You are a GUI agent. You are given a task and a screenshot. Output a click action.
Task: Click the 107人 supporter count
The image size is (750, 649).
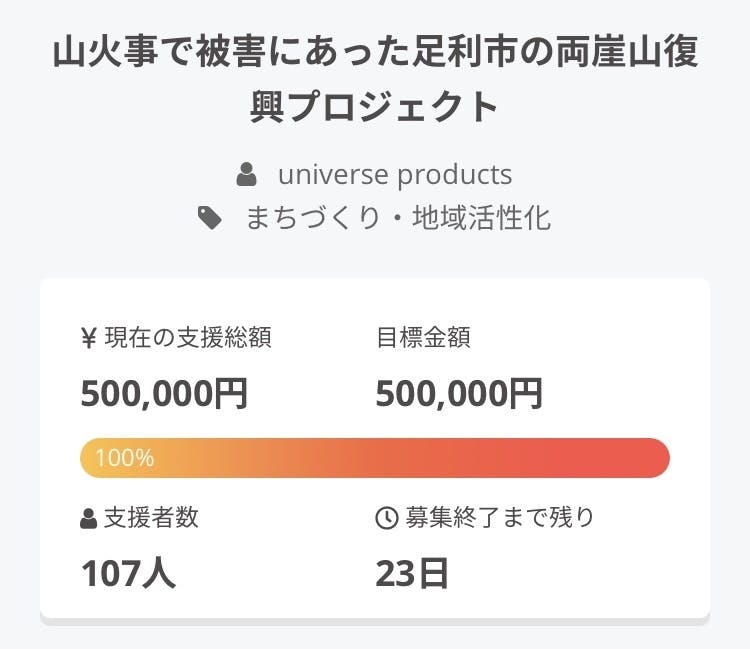128,573
